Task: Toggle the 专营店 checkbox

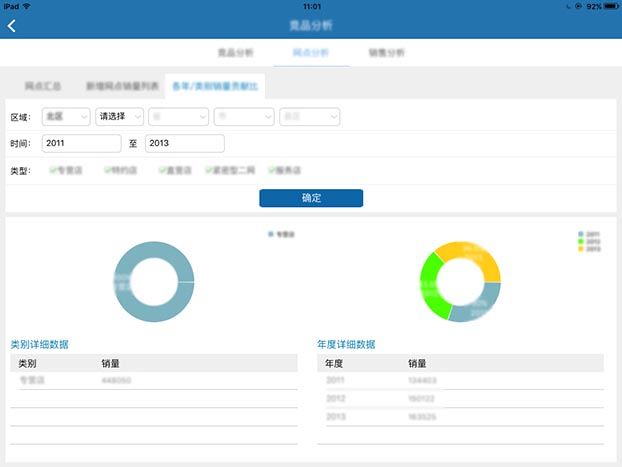Action: 53,171
